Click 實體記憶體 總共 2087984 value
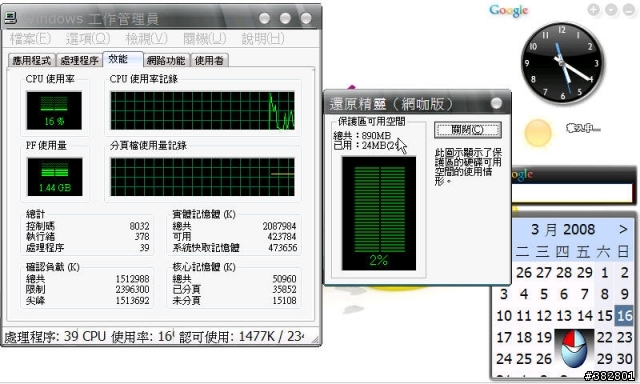The height and width of the screenshot is (384, 640). coord(279,226)
